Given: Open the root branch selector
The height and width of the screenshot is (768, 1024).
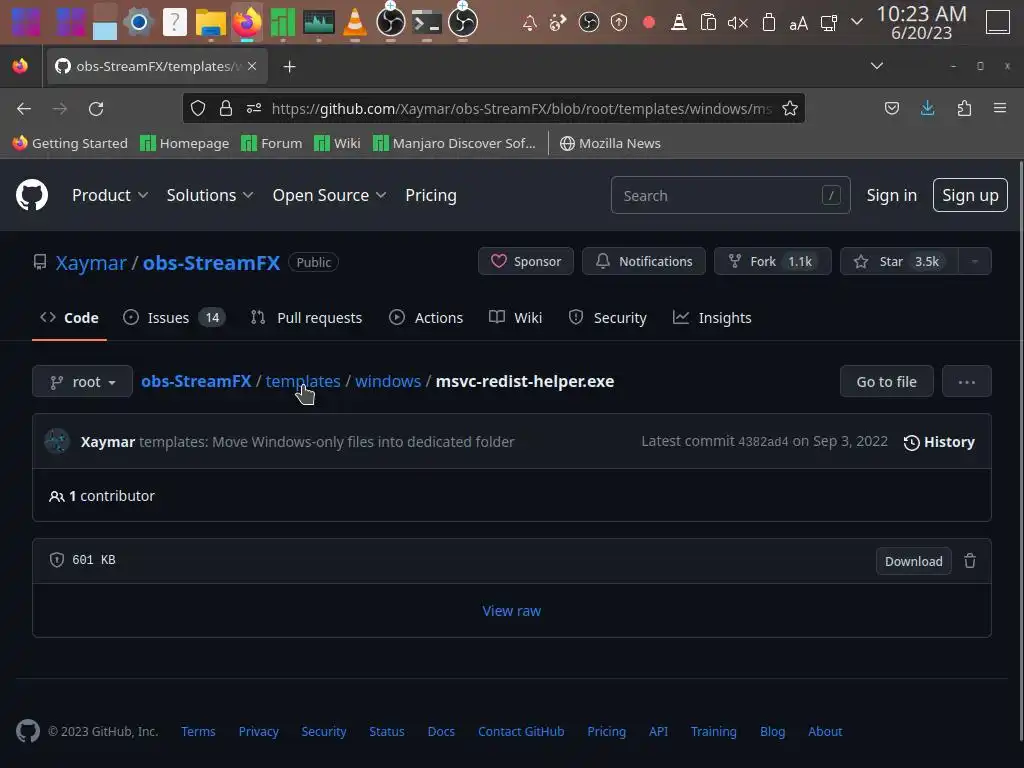Looking at the screenshot, I should (82, 381).
